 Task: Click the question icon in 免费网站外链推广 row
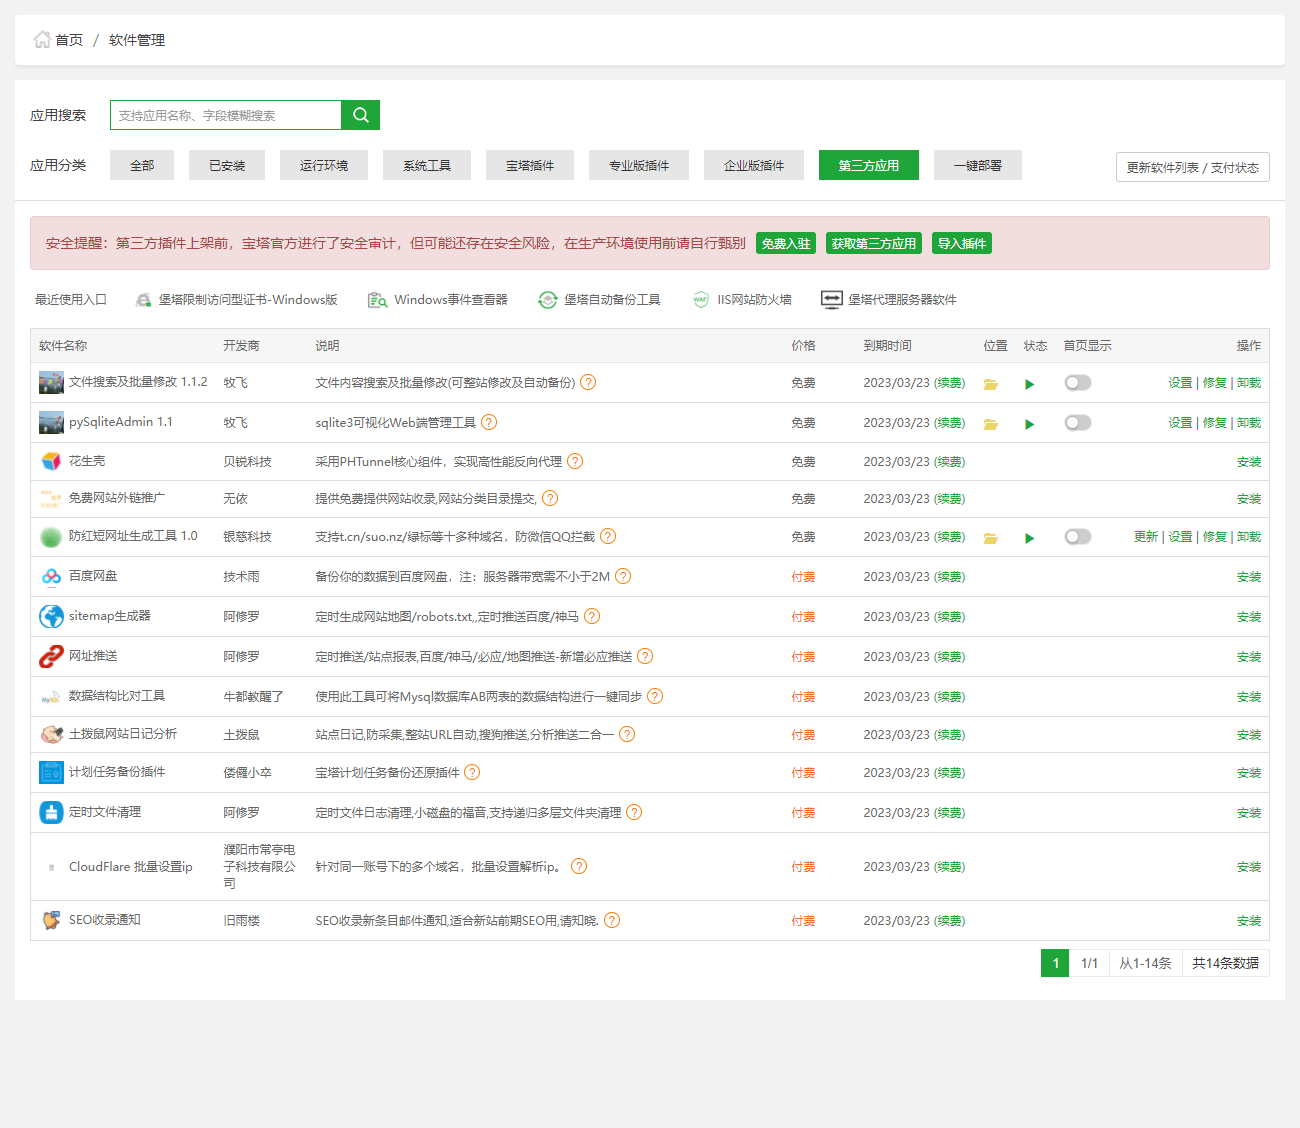[x=550, y=498]
